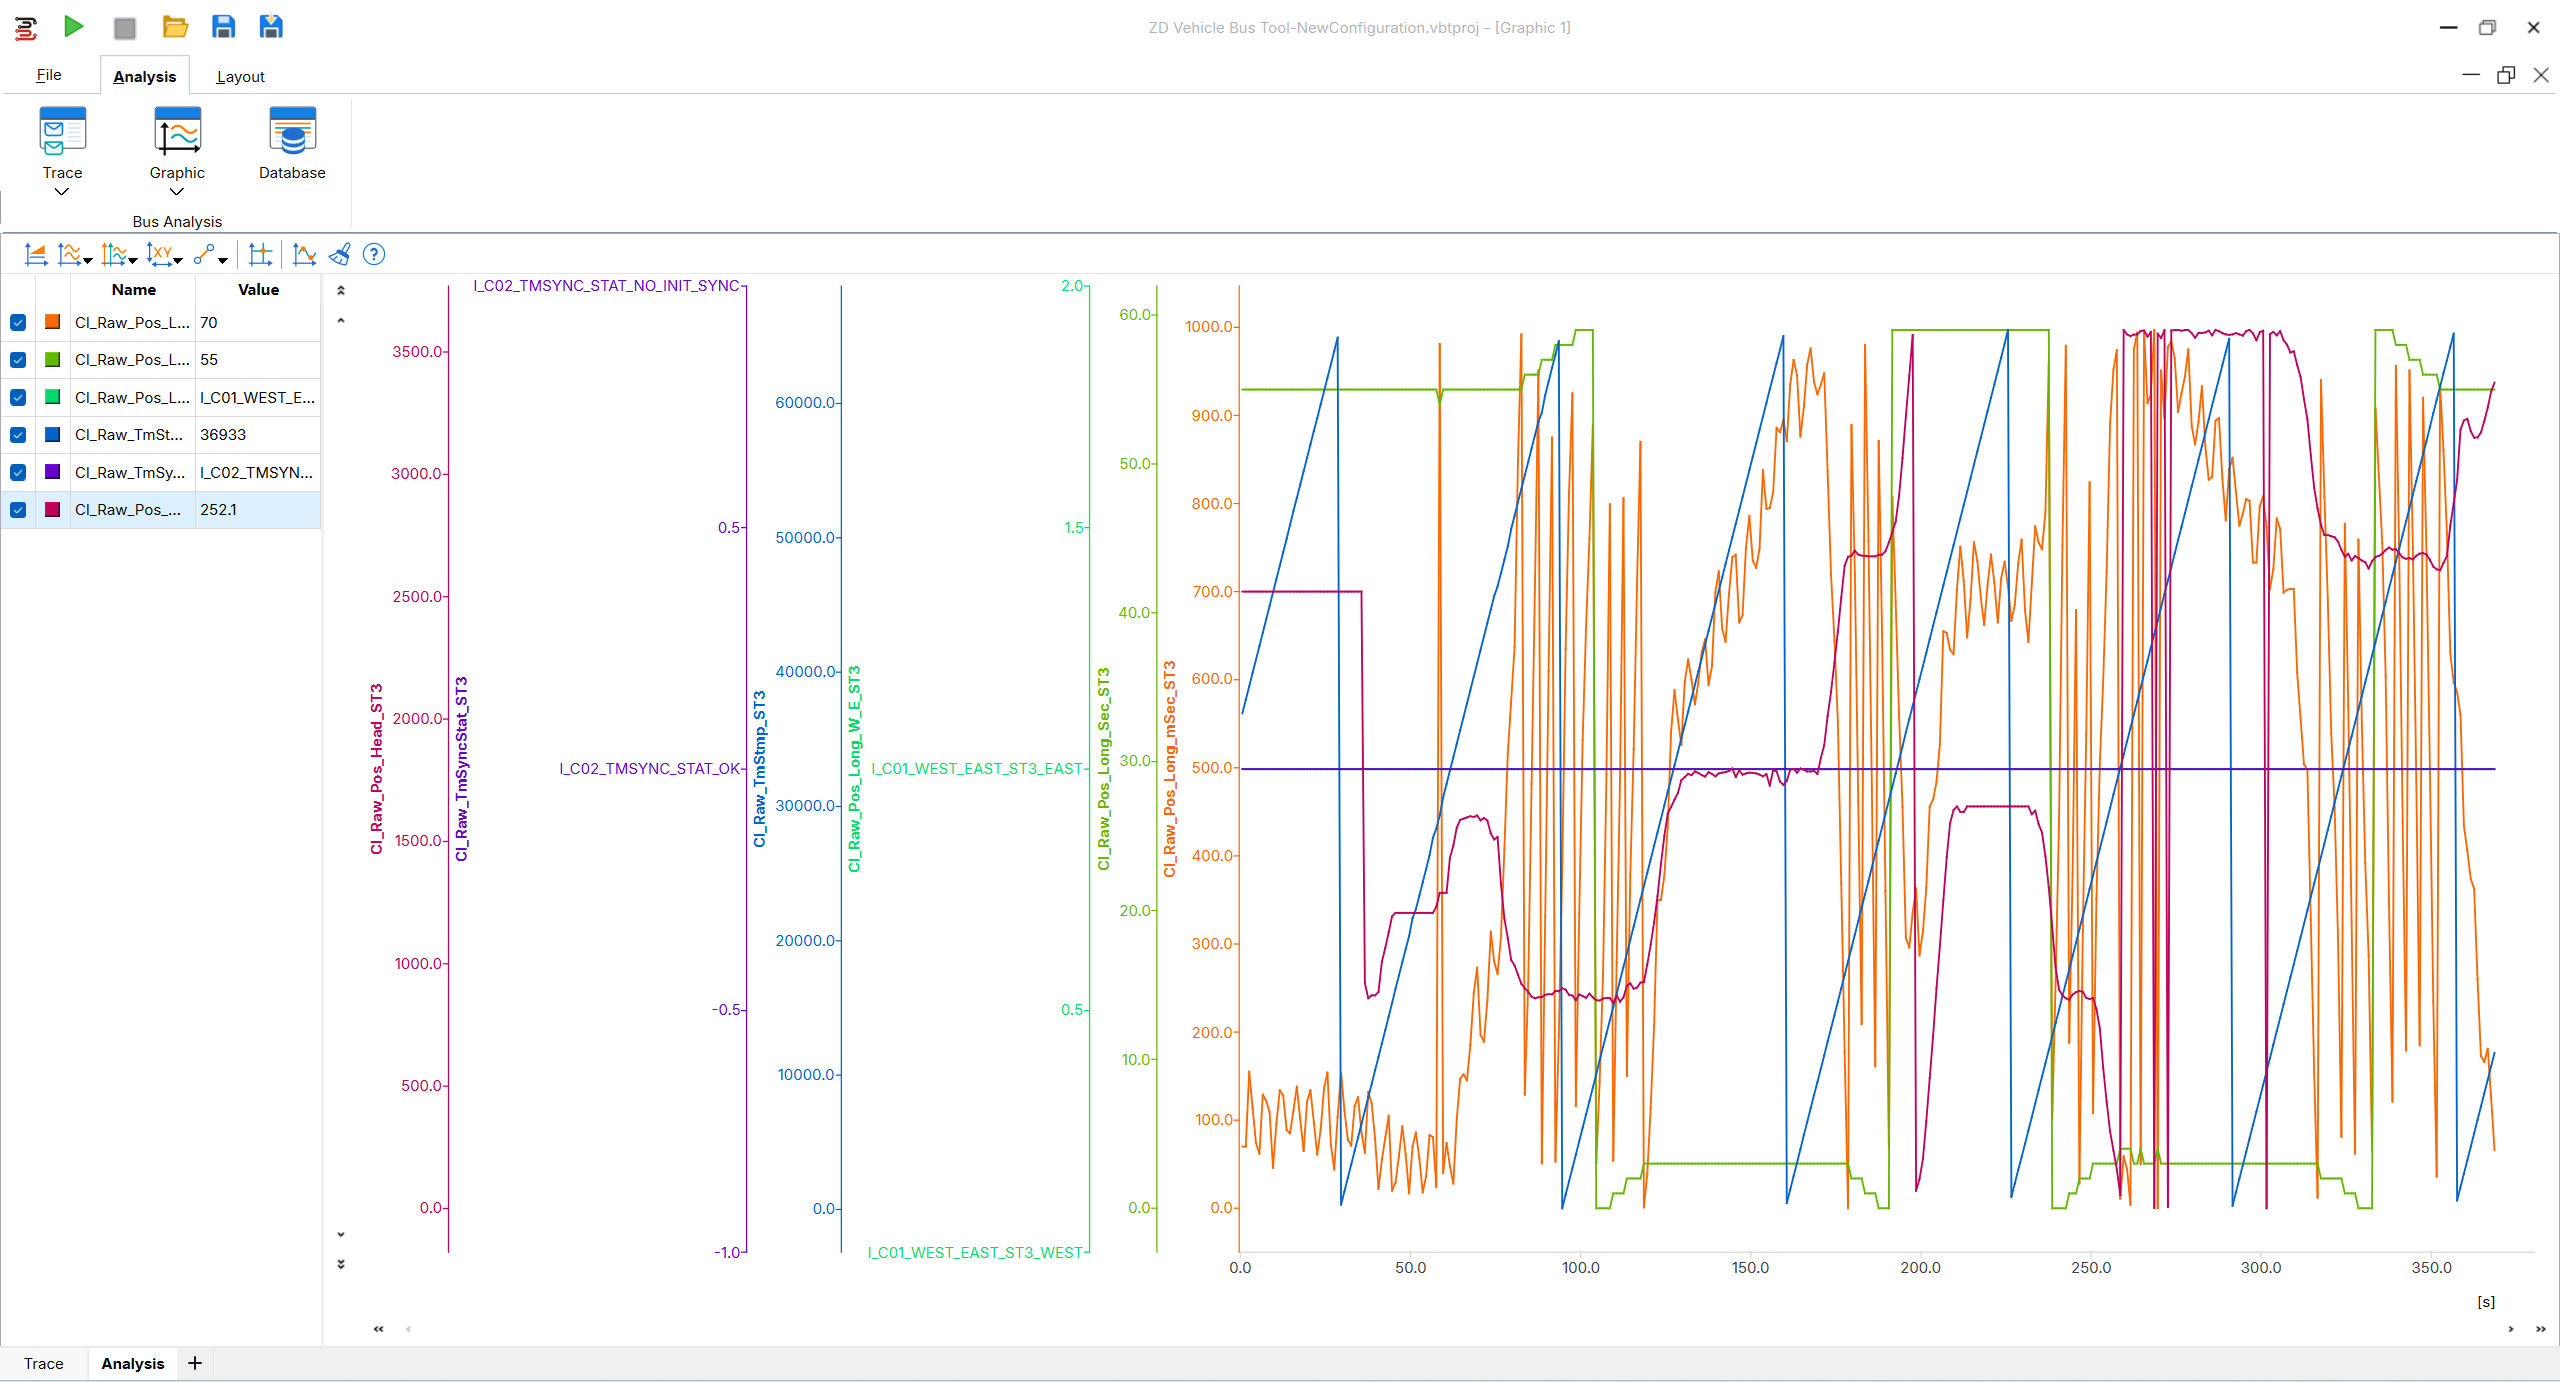This screenshot has height=1382, width=2560.
Task: Click the XY axis zoom toolbar icon
Action: click(159, 255)
